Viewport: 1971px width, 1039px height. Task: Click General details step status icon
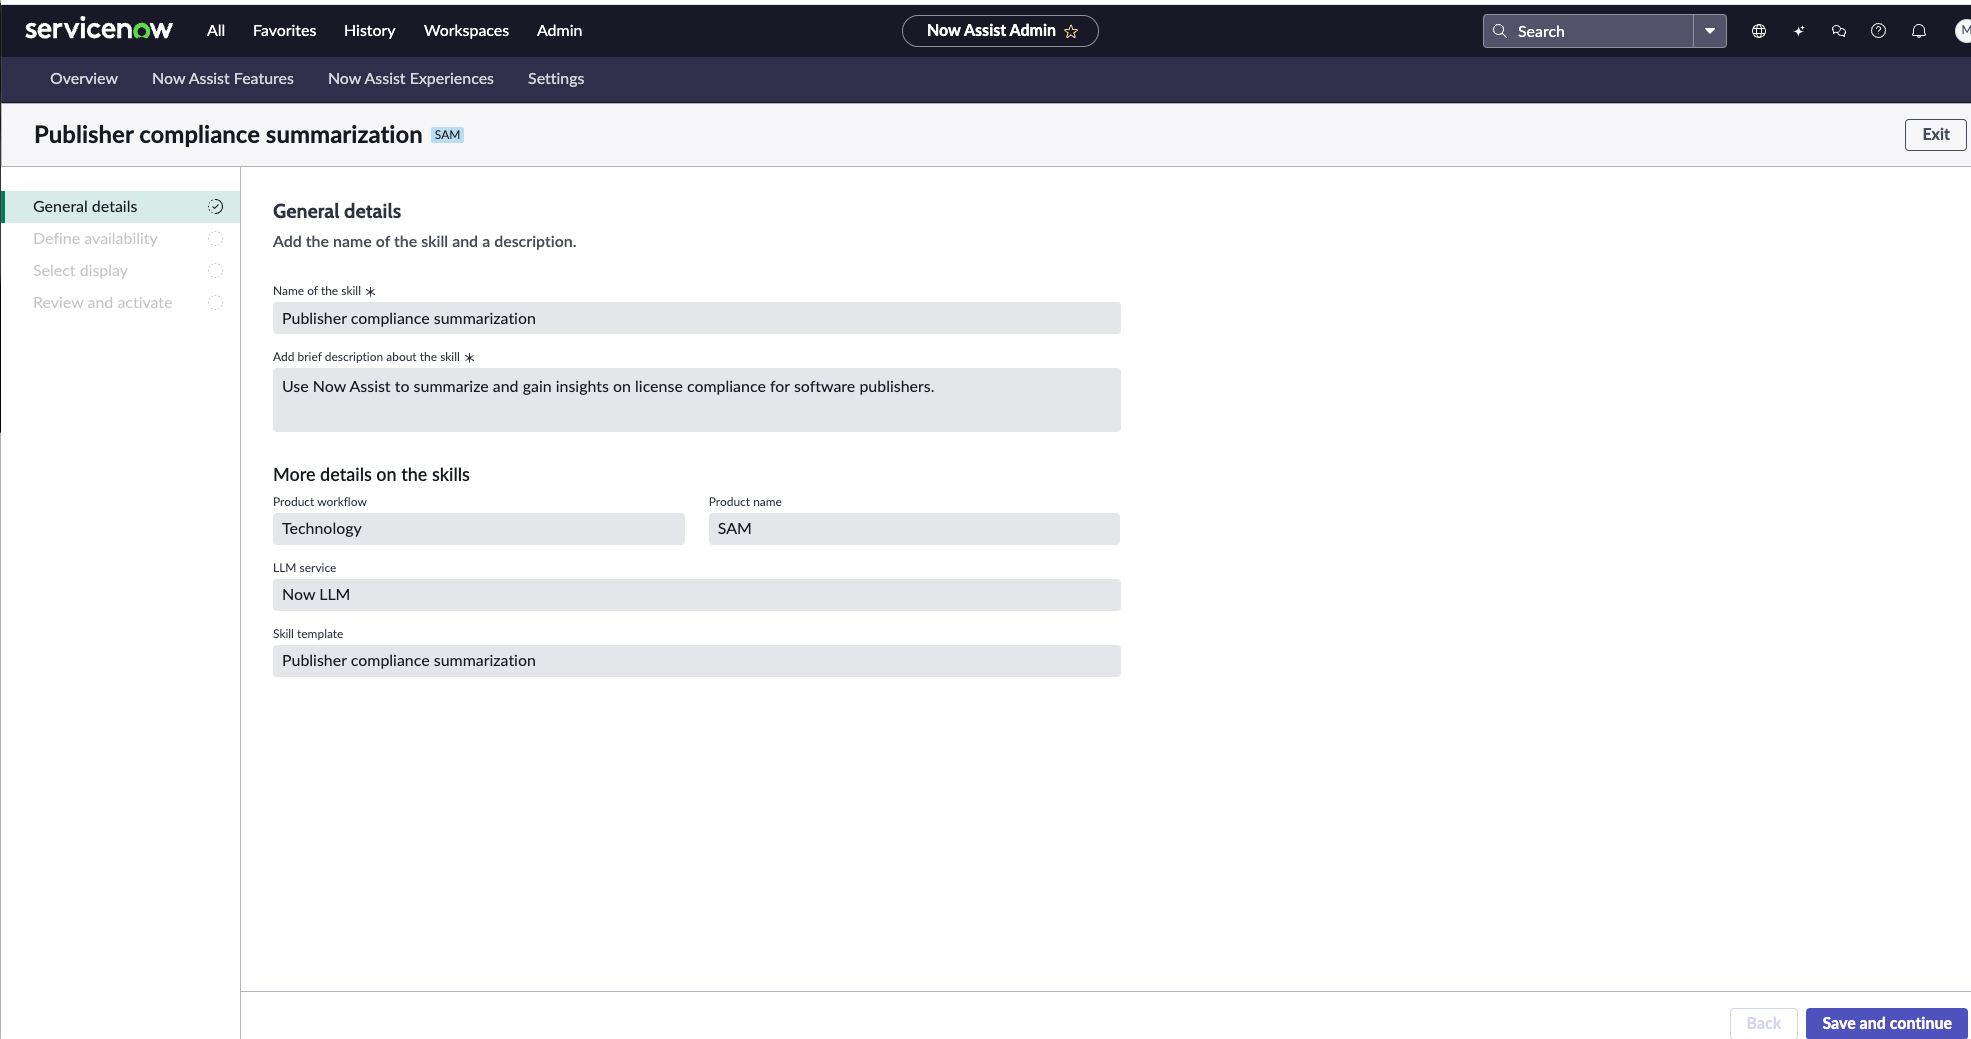[x=215, y=207]
